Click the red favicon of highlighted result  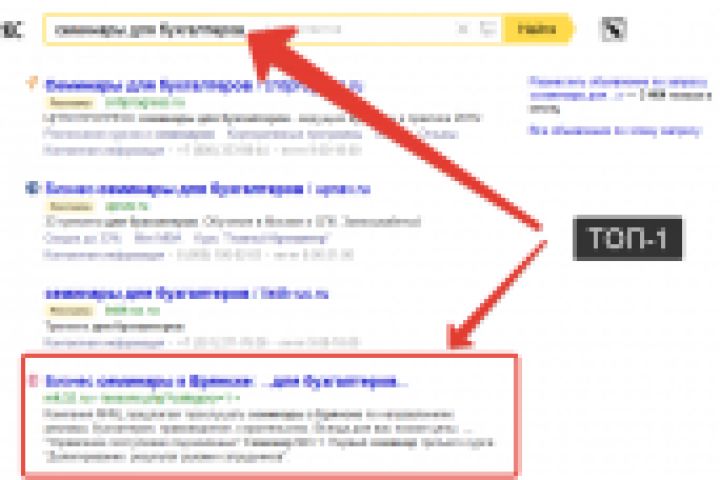(x=33, y=380)
